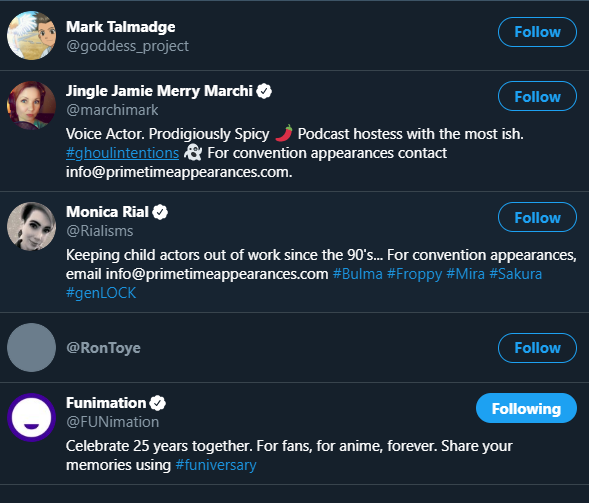
Task: Open the #ghoulintentions hashtag link
Action: click(x=122, y=153)
